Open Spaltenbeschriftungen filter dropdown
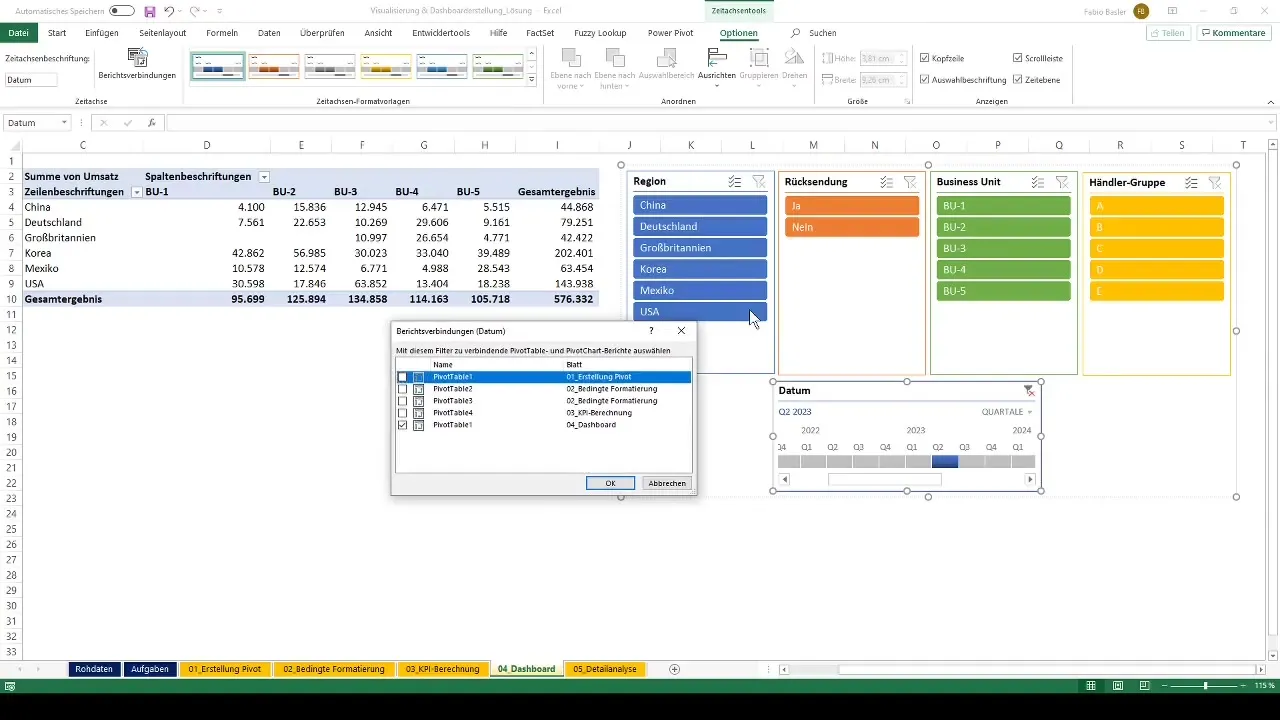The image size is (1280, 720). [264, 177]
